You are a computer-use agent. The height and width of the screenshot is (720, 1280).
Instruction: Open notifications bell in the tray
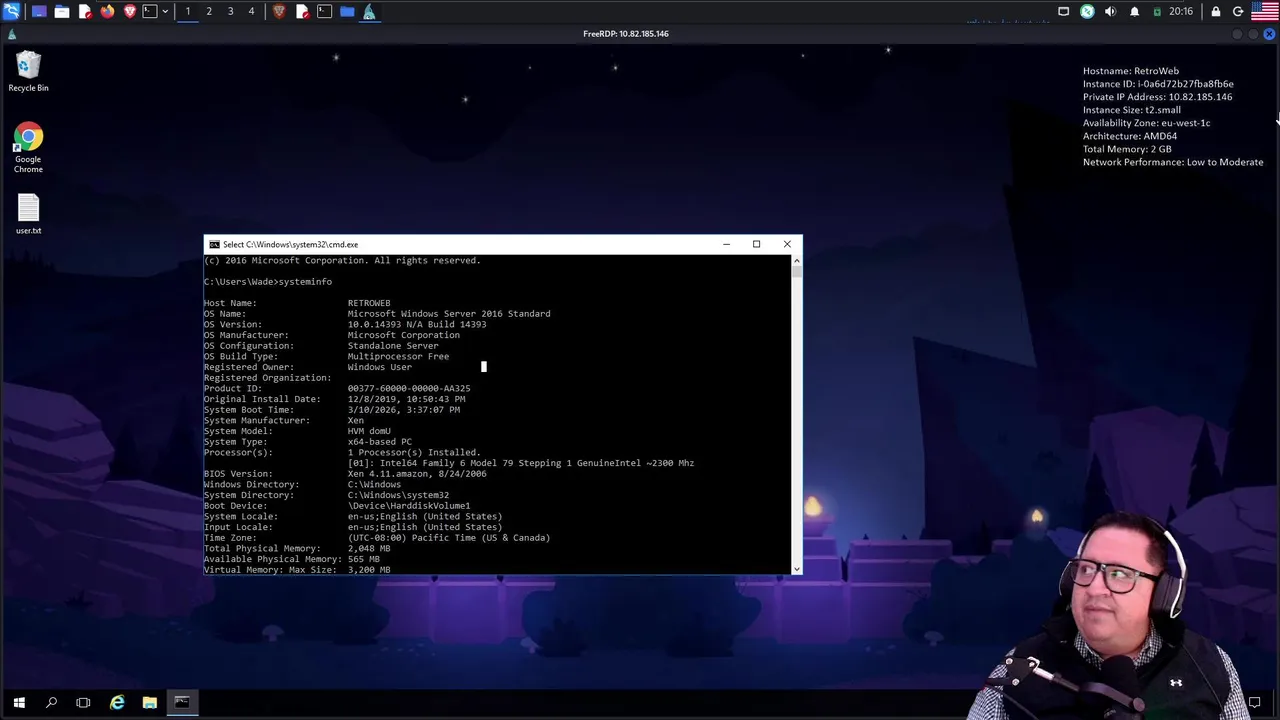pos(1135,11)
